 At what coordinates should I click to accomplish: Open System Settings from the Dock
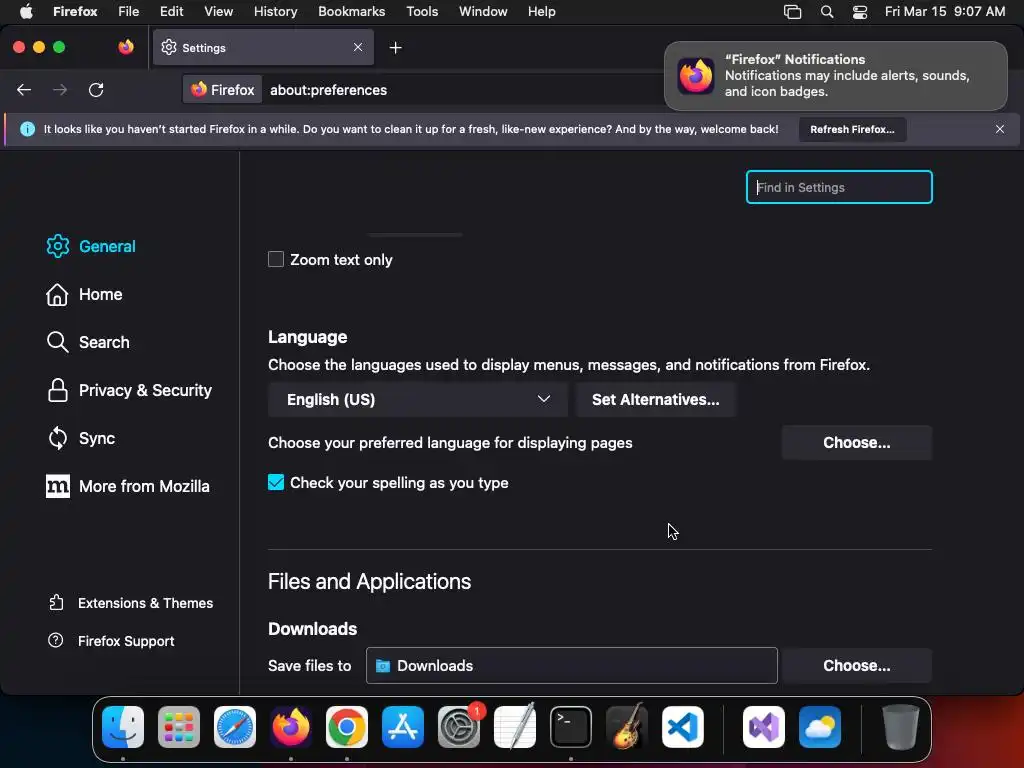coord(458,727)
